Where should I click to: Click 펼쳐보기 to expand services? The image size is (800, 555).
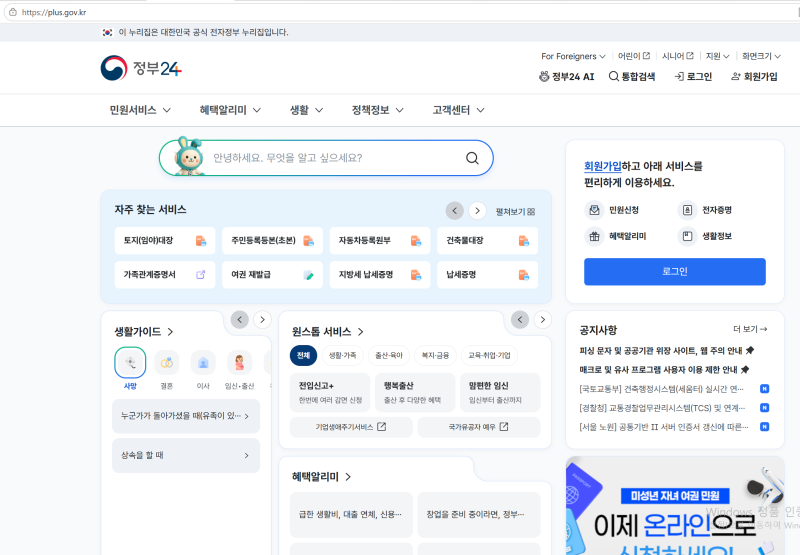(x=515, y=212)
